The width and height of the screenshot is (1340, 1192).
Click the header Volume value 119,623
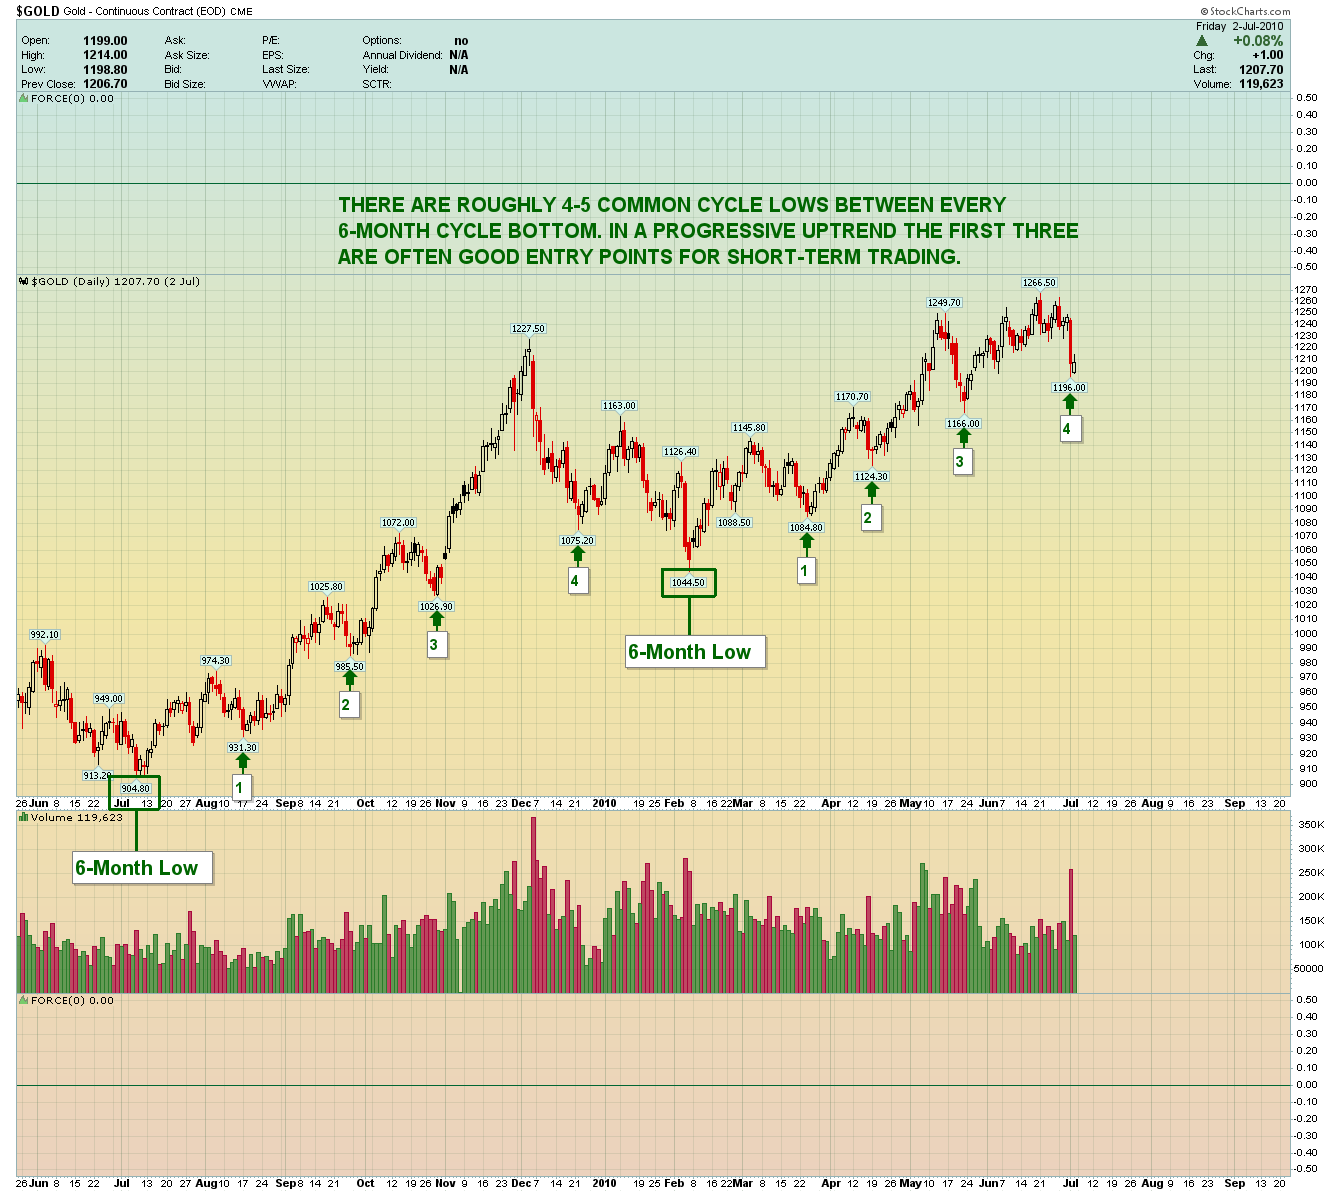click(1261, 84)
